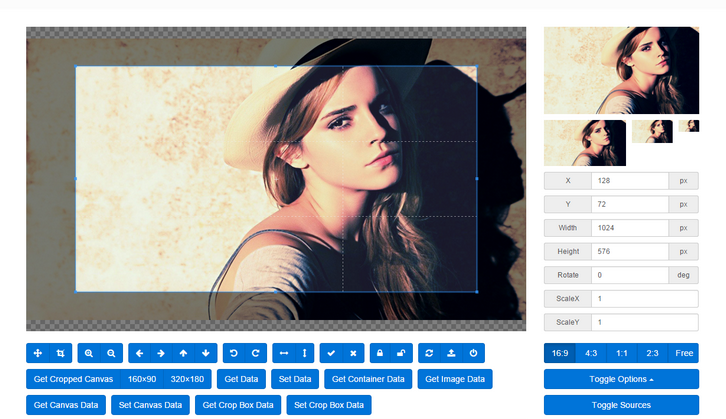Viewport: 726px width, 419px height.
Task: Focus the ScaleX input field
Action: tap(645, 299)
